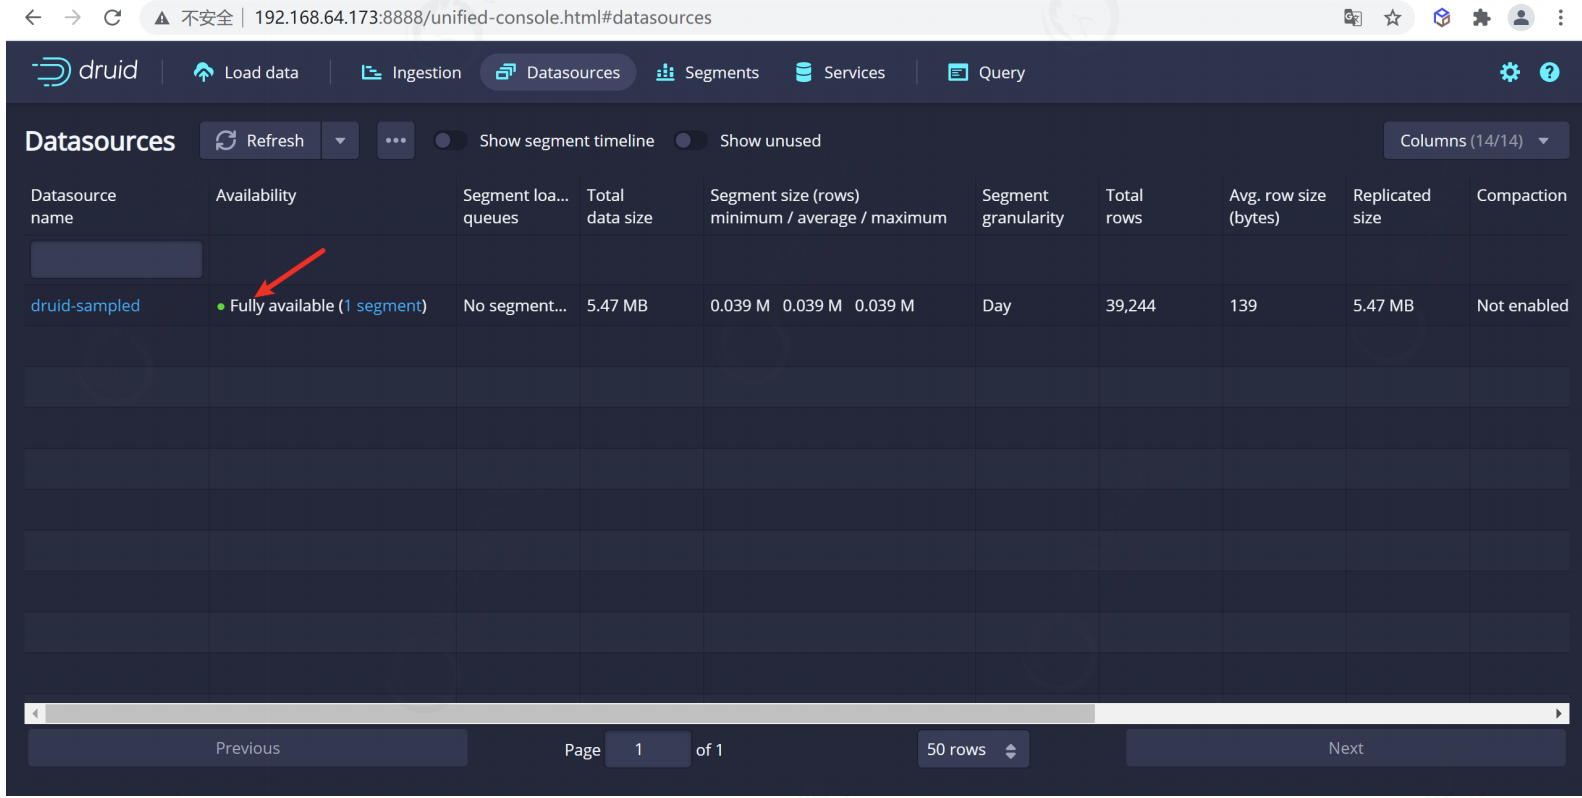
Task: Open the browser three-dot menu
Action: [1560, 18]
